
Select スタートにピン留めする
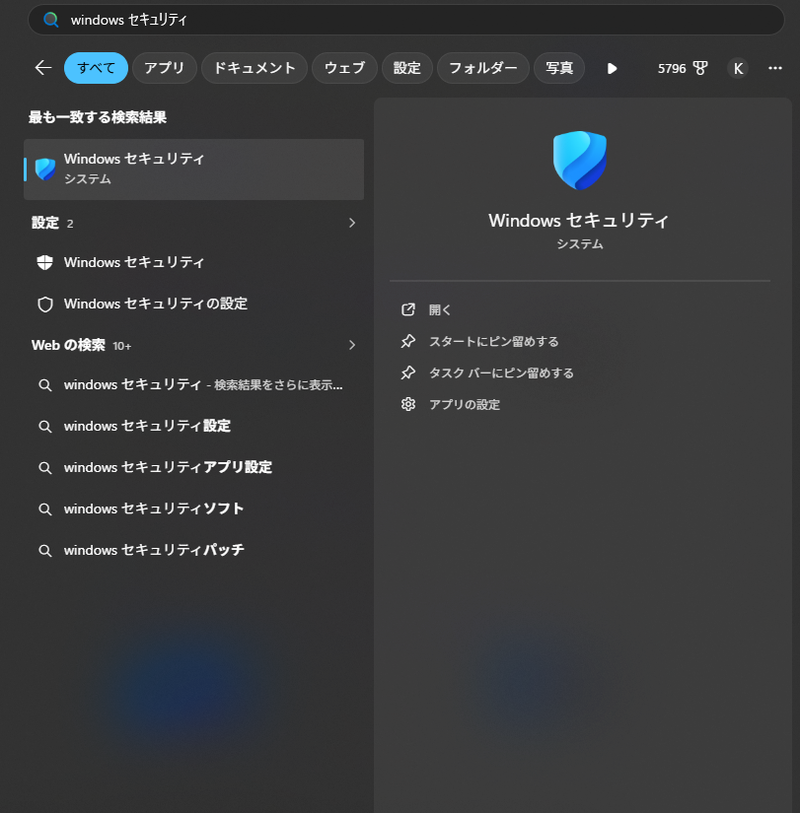(x=494, y=342)
